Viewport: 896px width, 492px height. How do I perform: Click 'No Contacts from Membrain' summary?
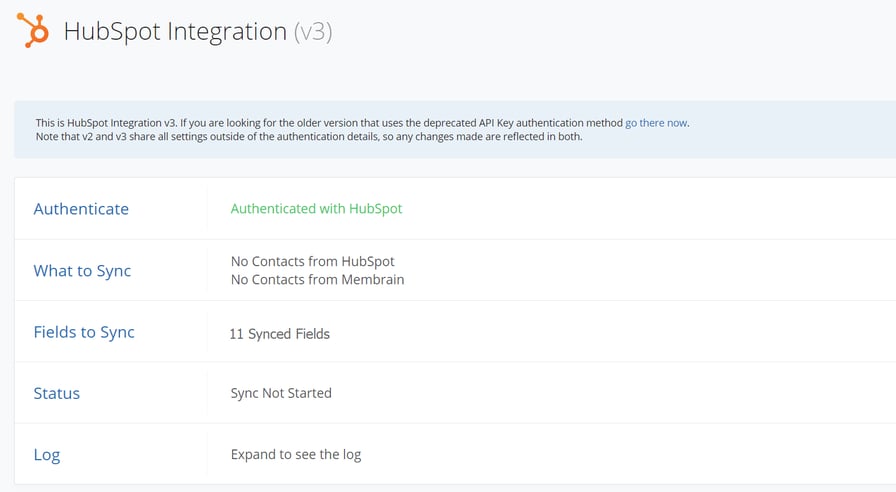317,280
